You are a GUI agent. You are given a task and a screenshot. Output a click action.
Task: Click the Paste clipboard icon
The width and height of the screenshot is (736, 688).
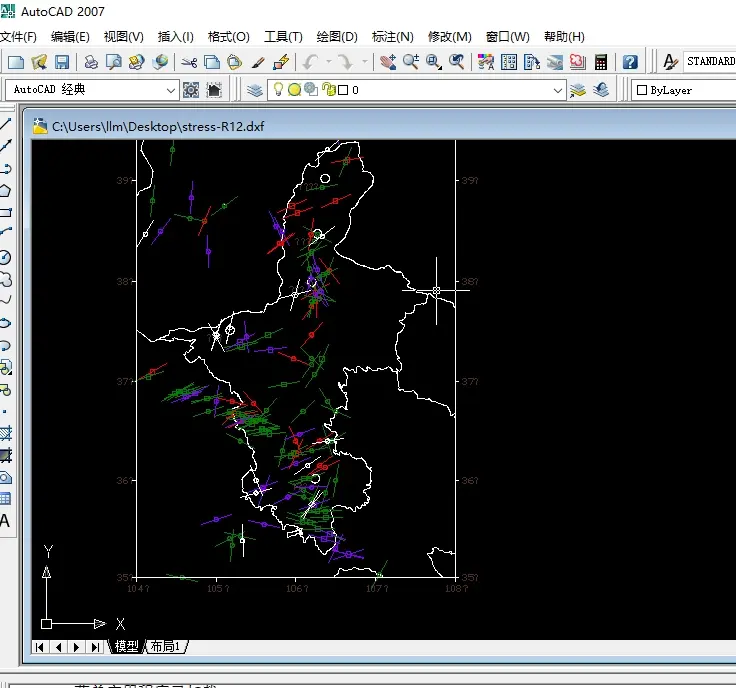234,61
